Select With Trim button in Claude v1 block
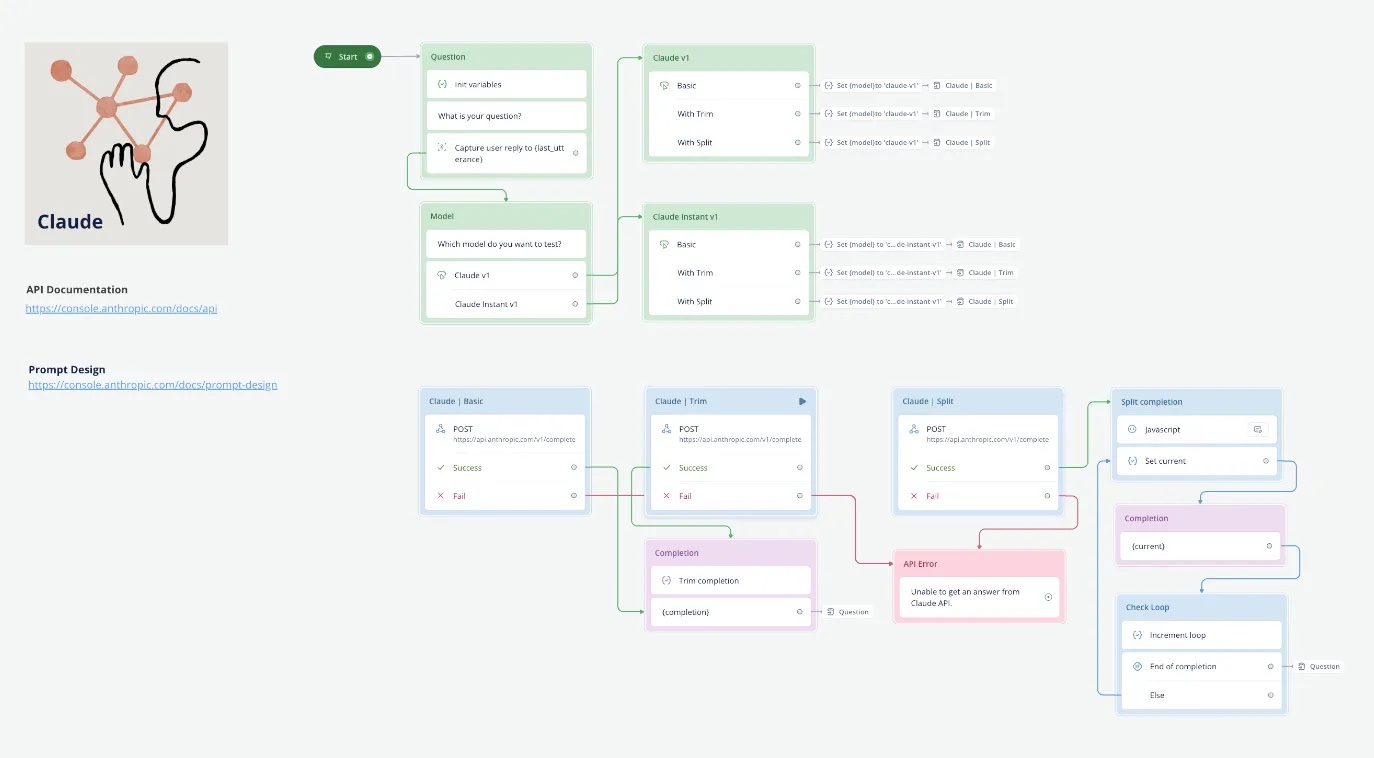Screen dimensions: 1374x758 pyautogui.click(x=730, y=114)
